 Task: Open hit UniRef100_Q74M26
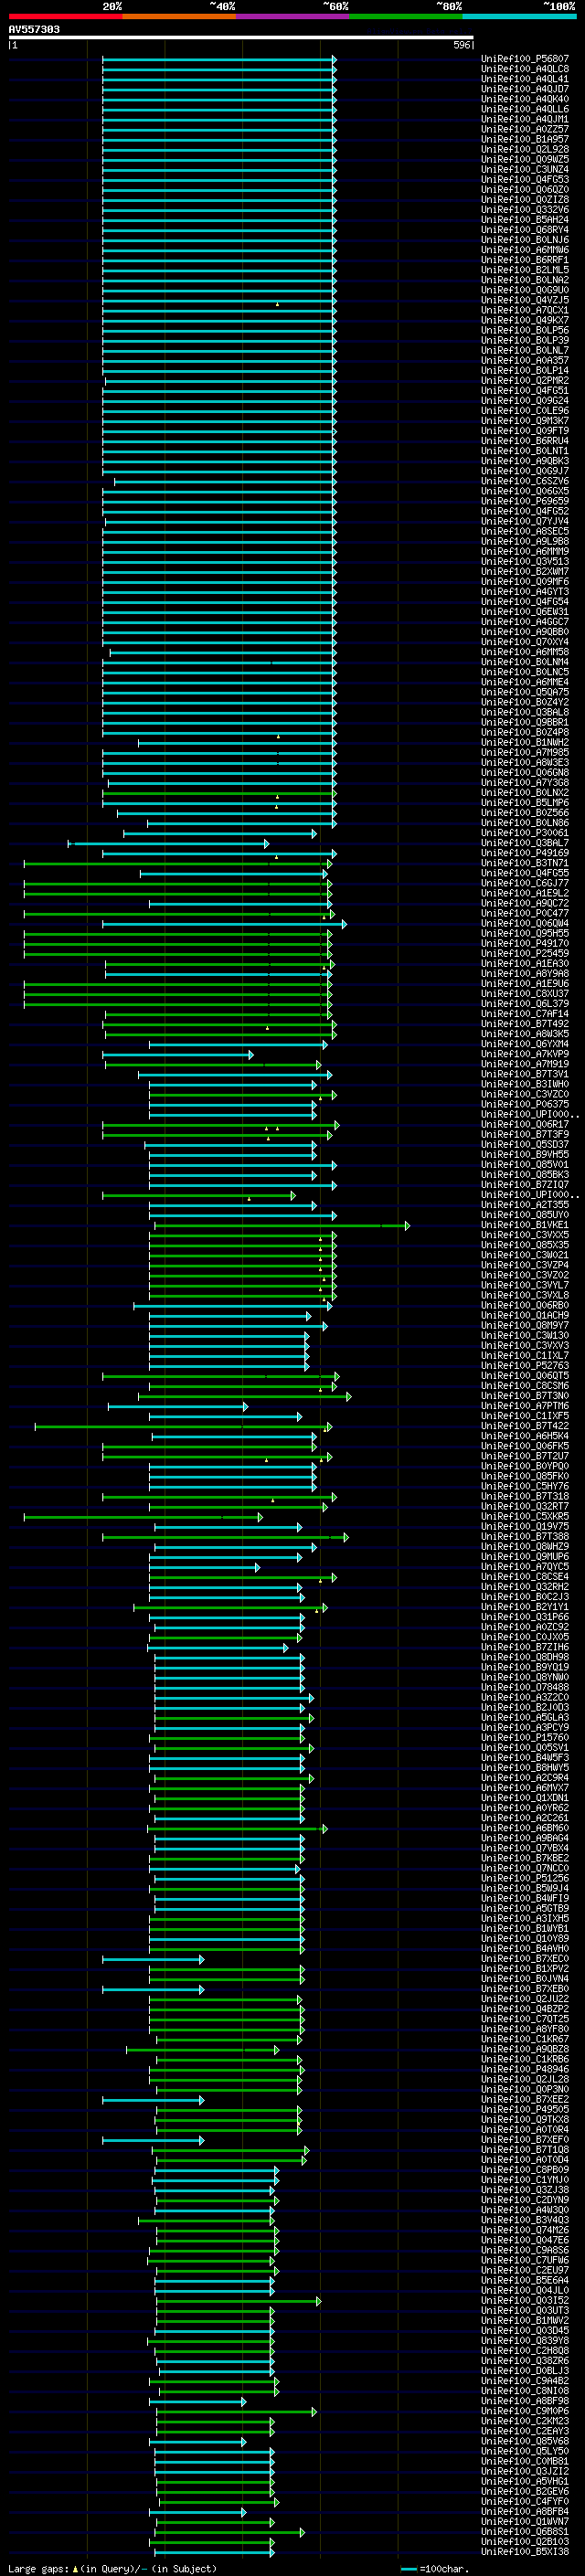(525, 2230)
